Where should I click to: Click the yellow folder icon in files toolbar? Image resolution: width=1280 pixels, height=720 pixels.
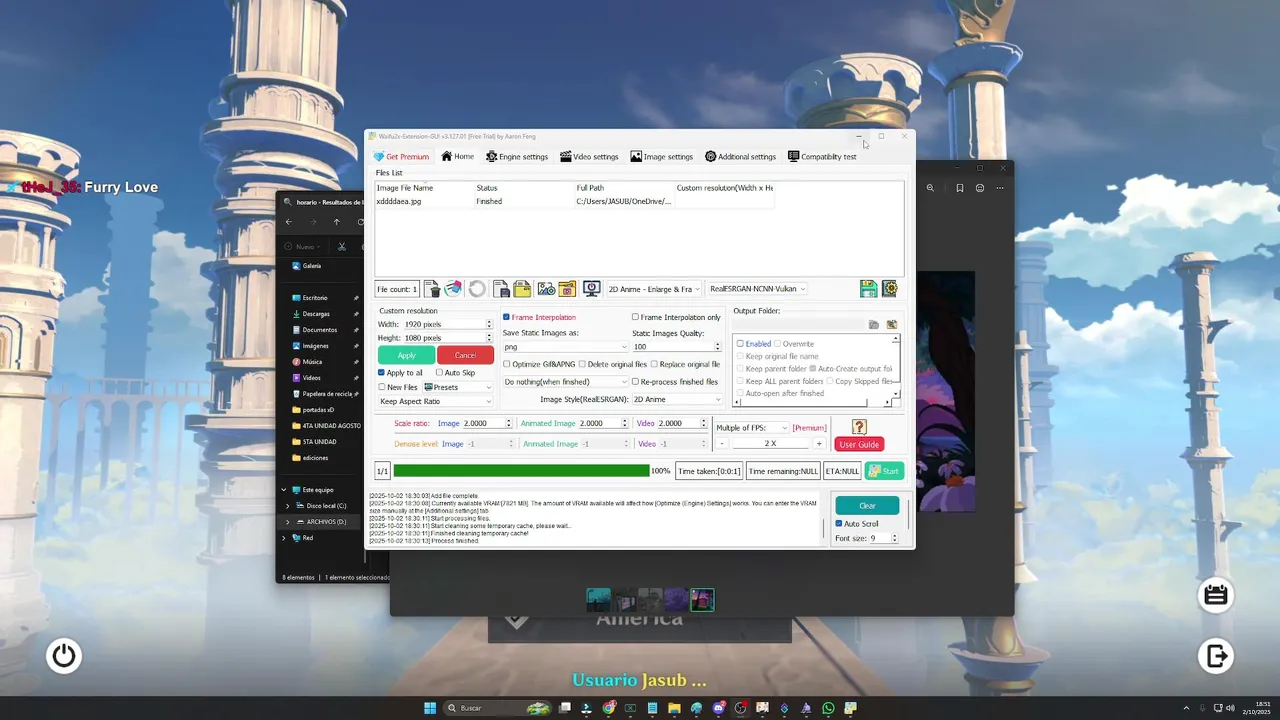click(522, 289)
